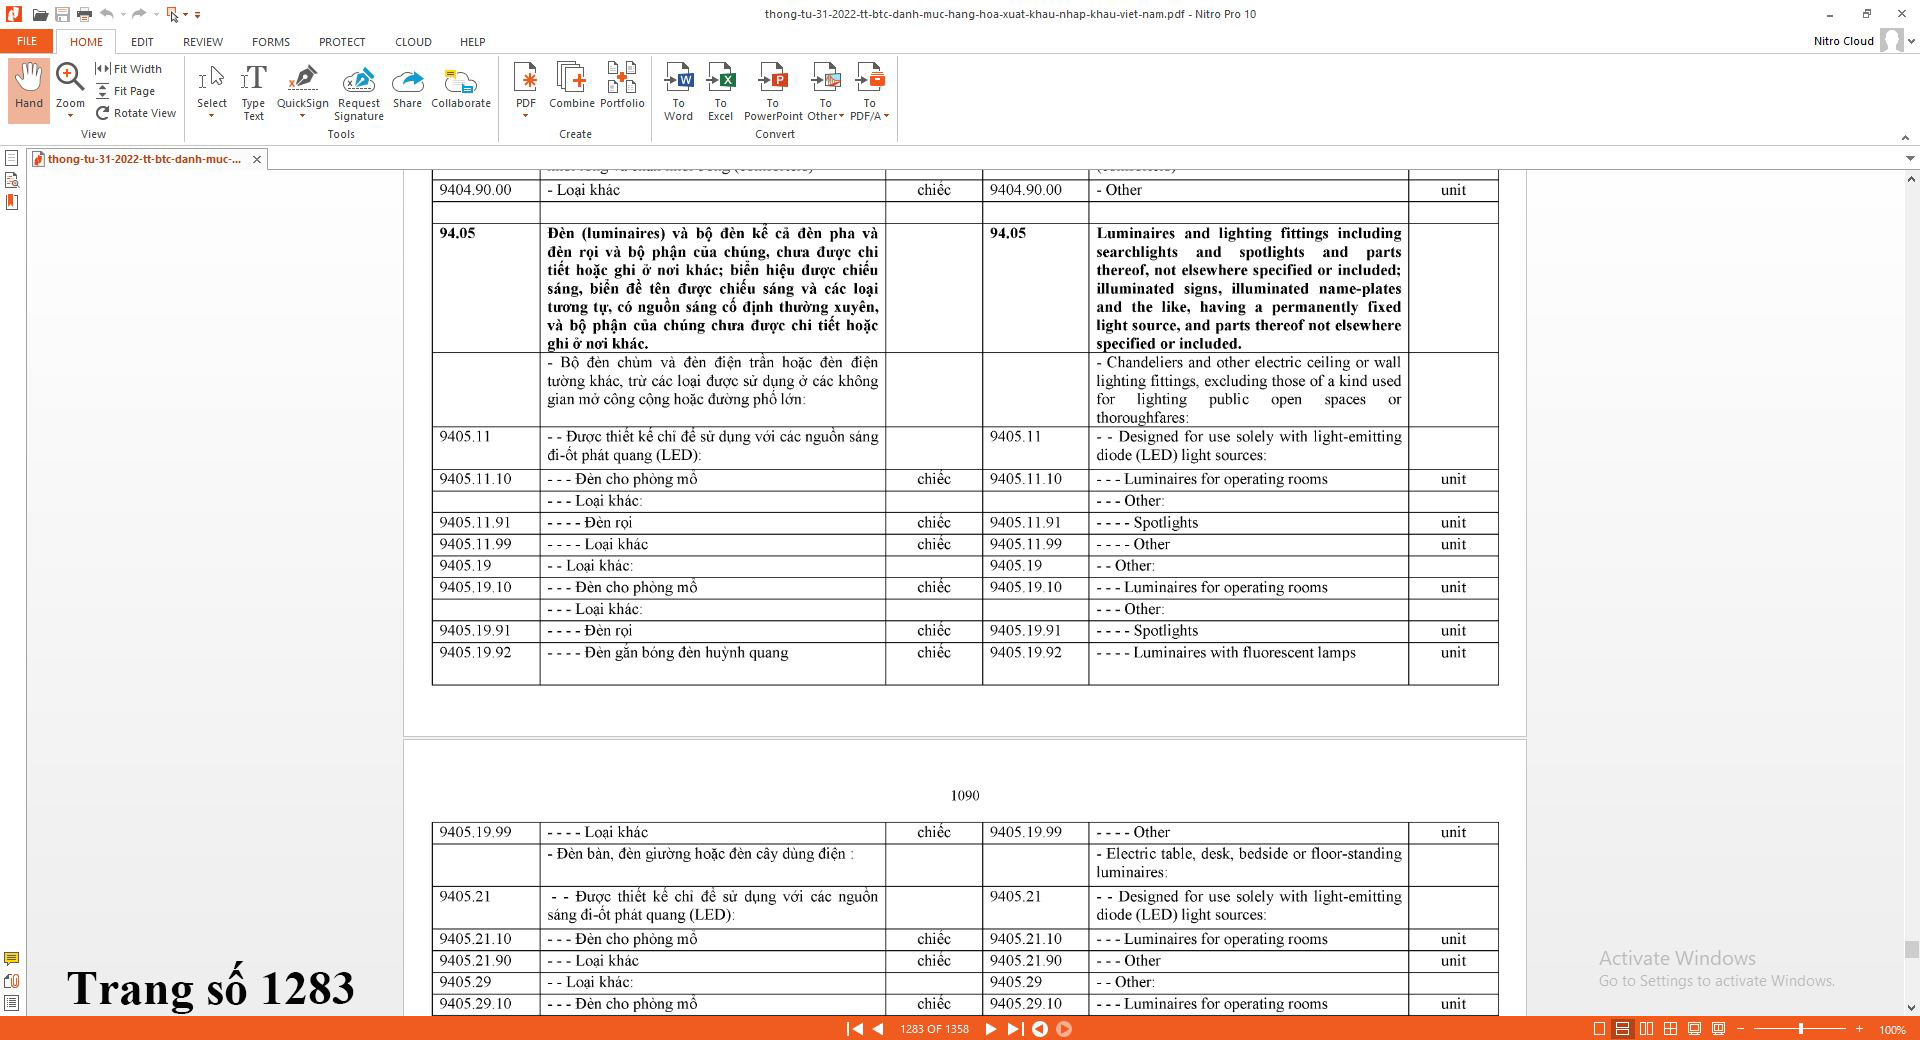Click the page number field 1283 OF 1358
Screen dimensions: 1920x1040
tap(934, 1029)
